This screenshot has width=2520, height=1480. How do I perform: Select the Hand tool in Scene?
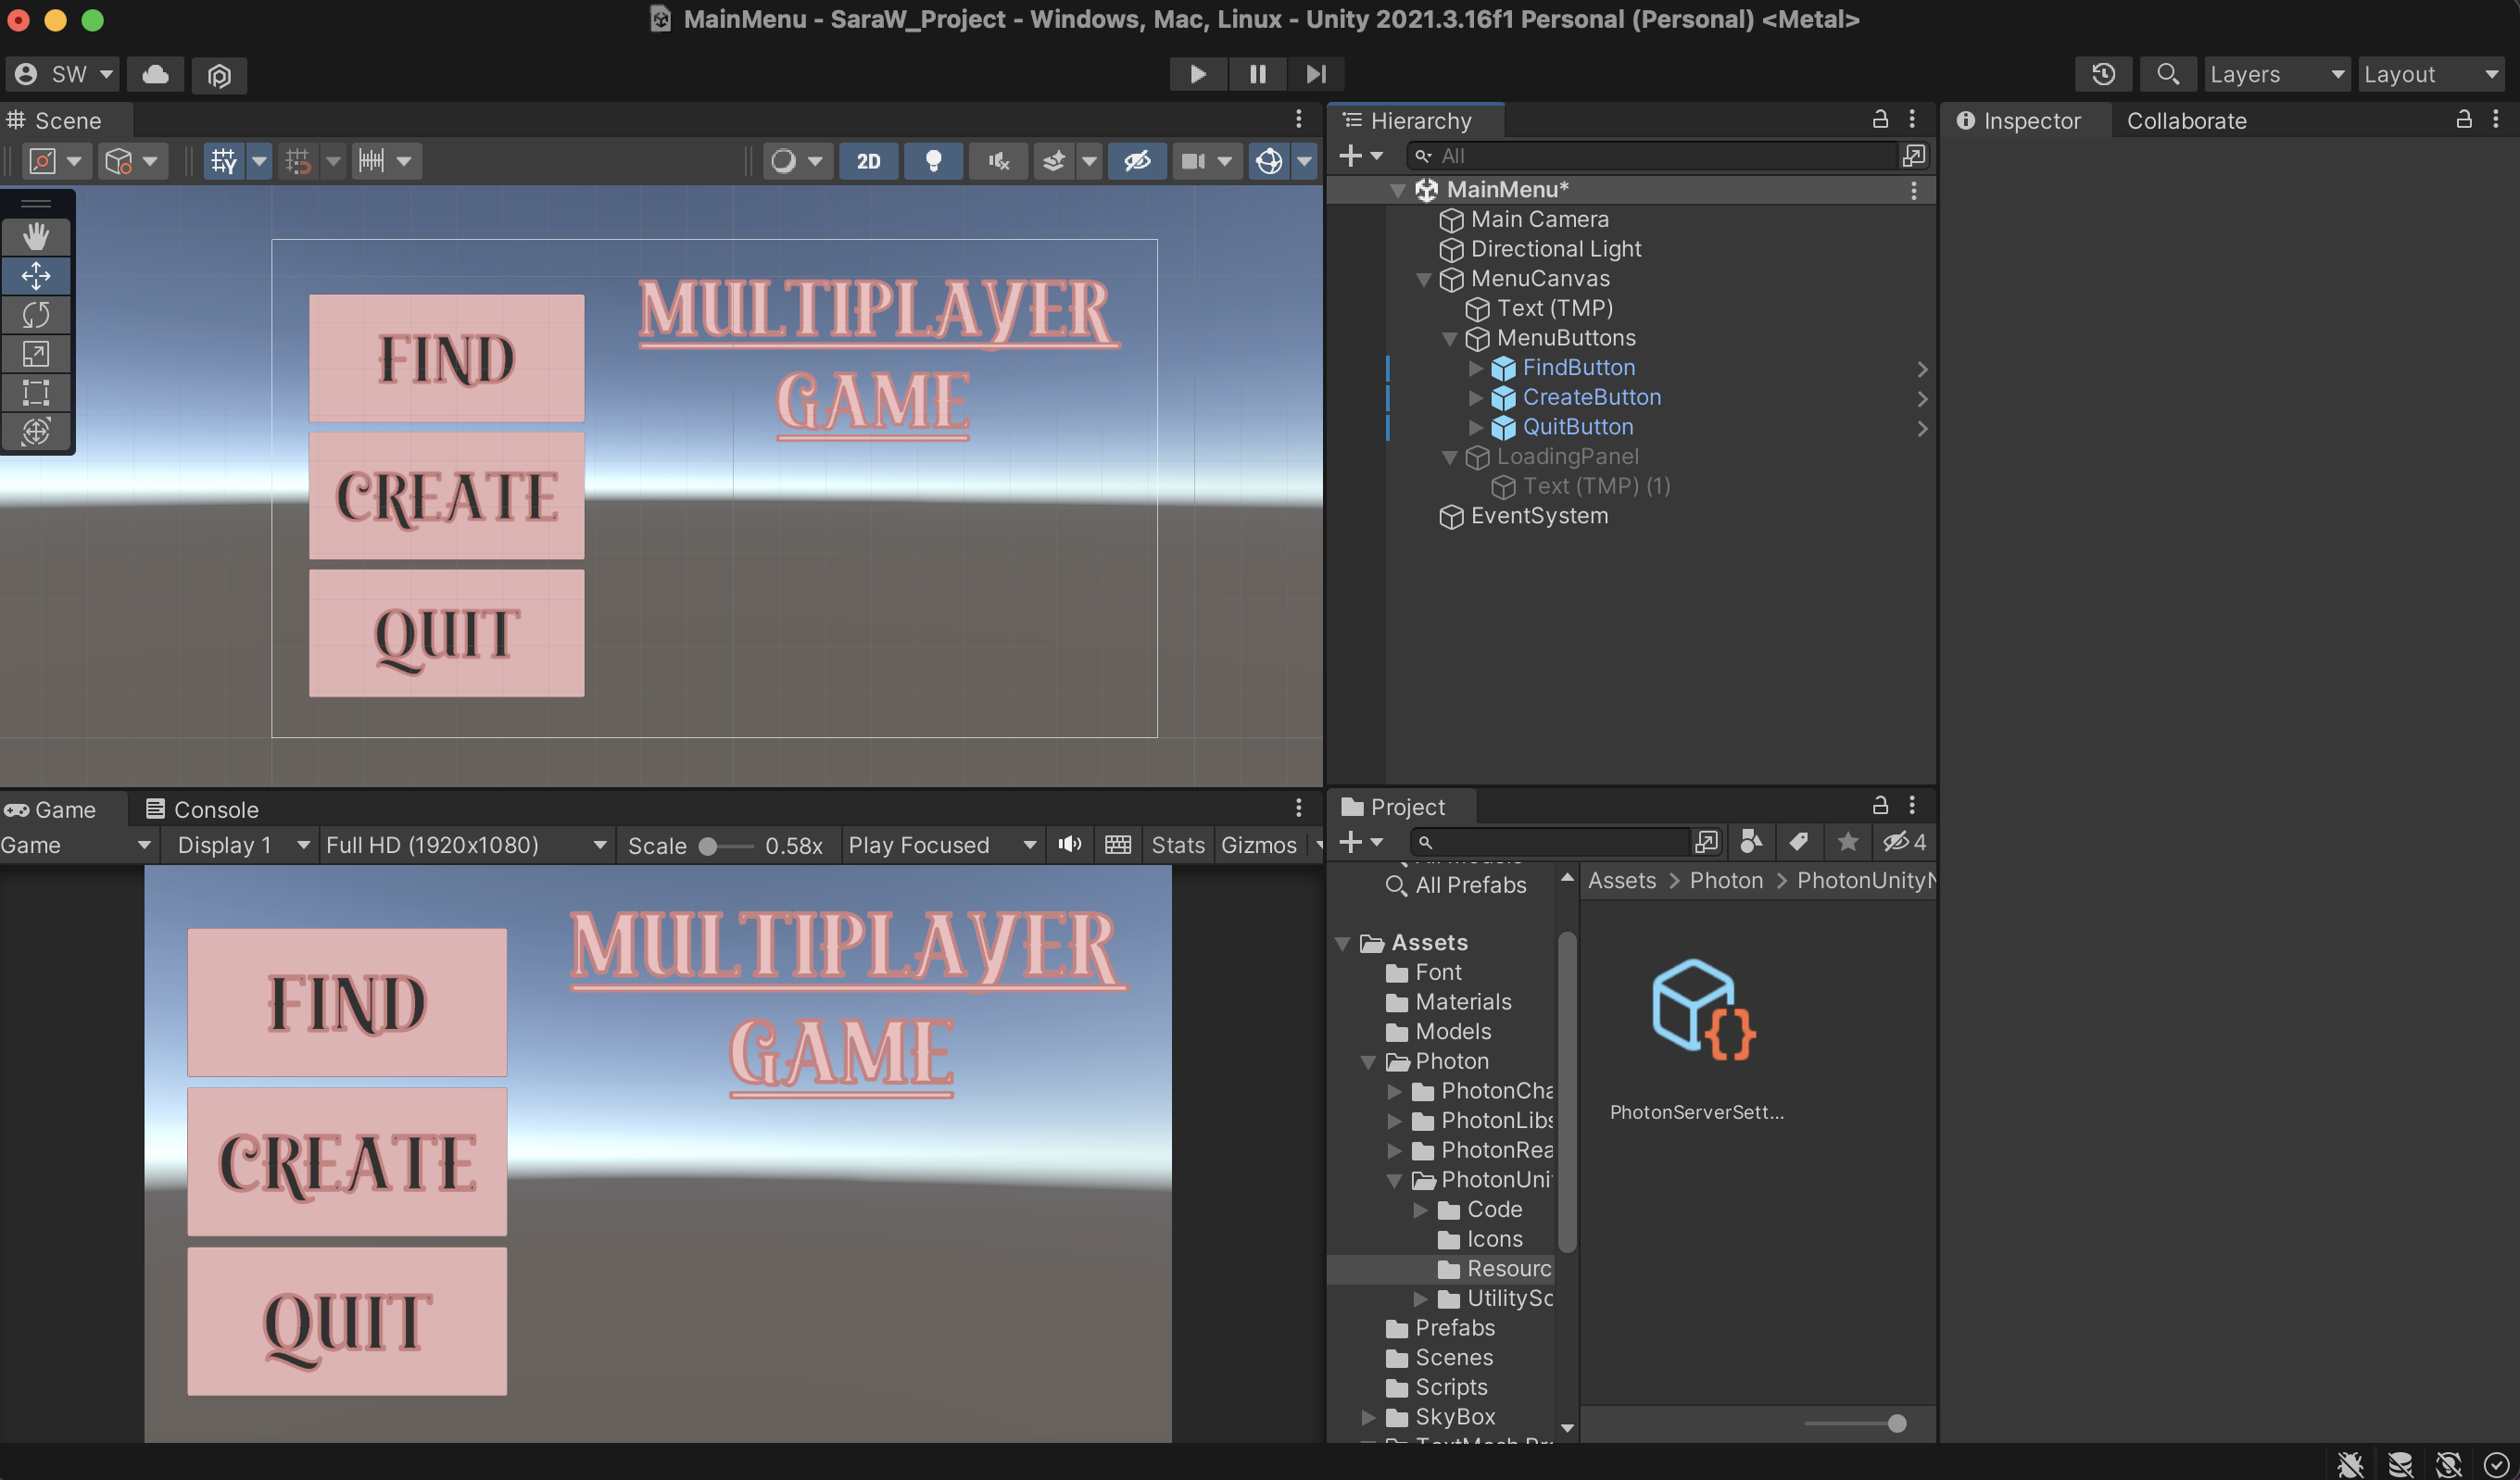click(36, 237)
